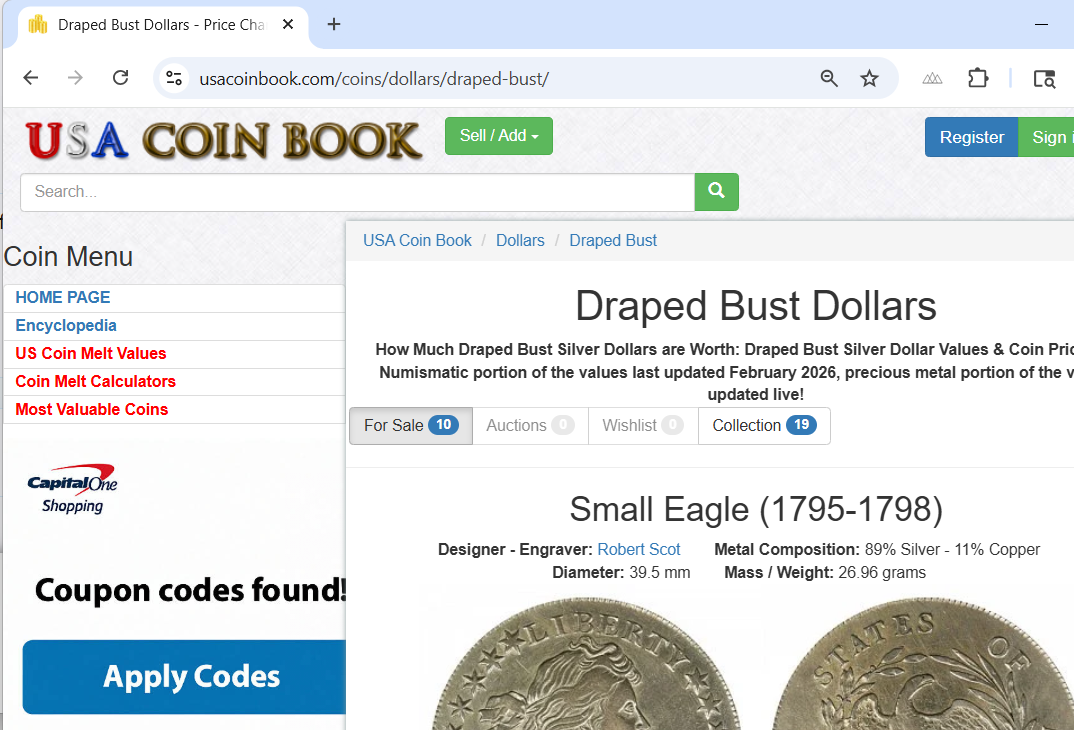The height and width of the screenshot is (730, 1074).
Task: Select the For Sale tab
Action: click(411, 425)
